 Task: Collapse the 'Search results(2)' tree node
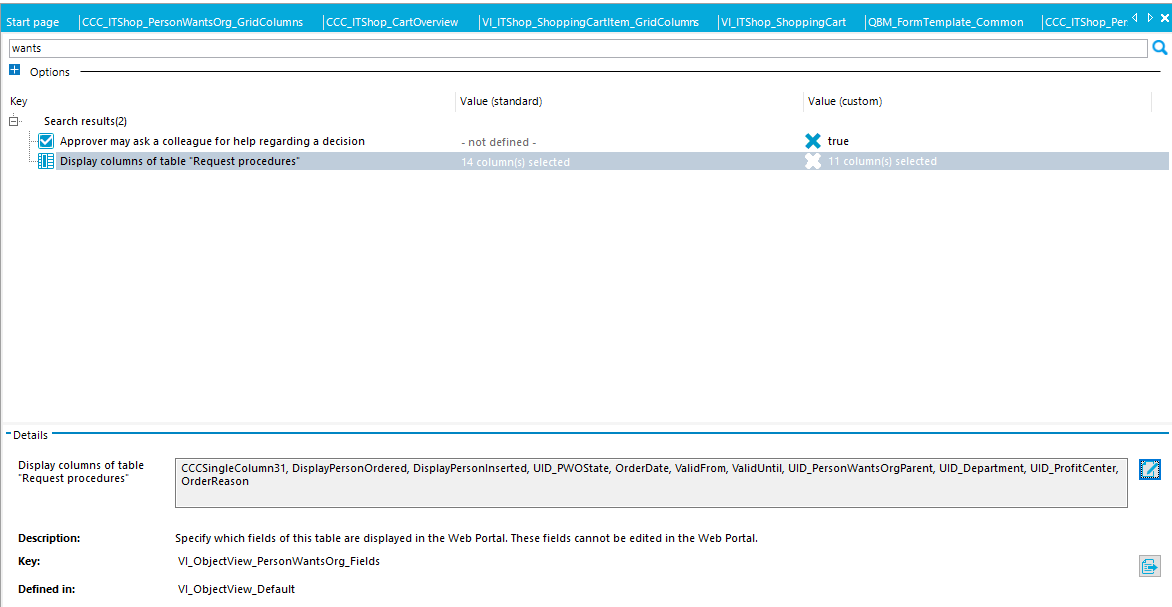point(13,120)
